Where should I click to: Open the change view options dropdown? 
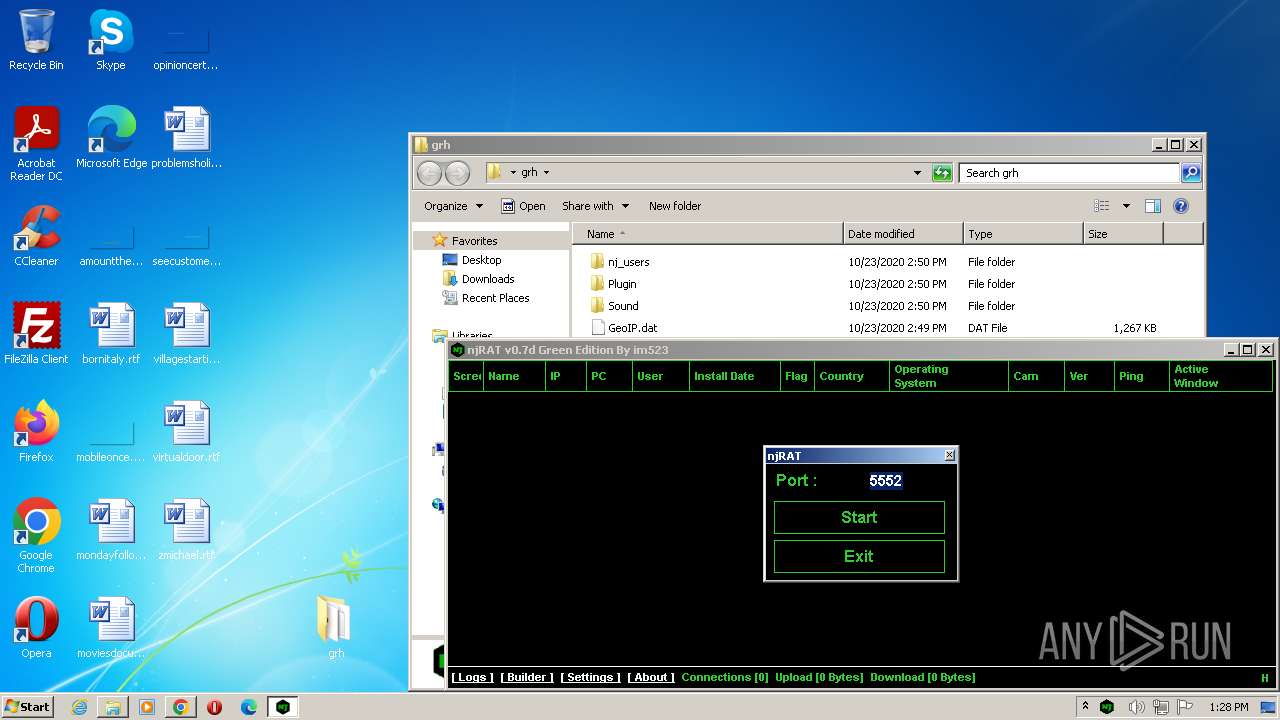[1126, 206]
